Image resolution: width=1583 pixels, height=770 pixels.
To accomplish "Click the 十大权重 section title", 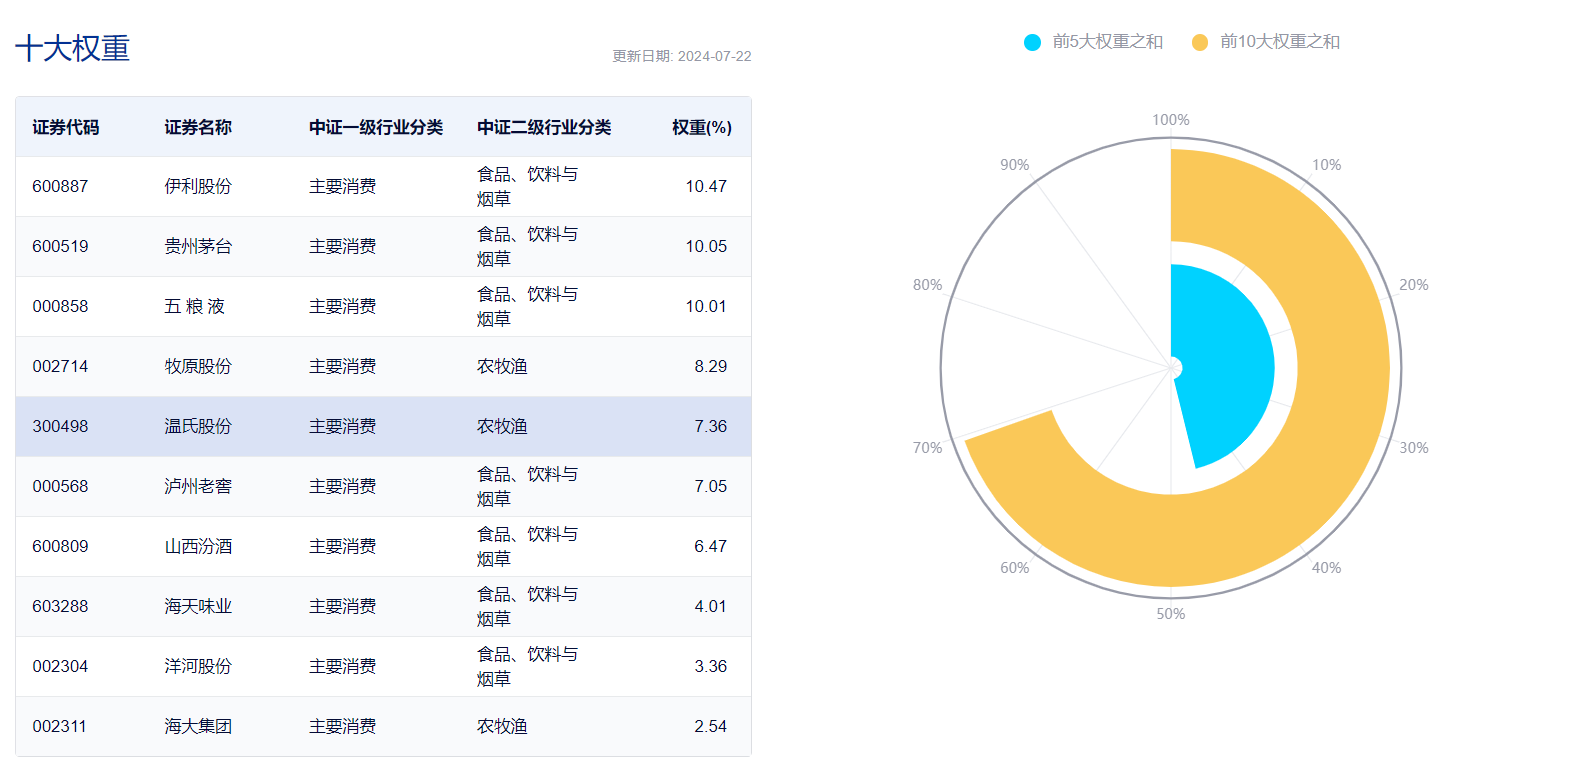I will pyautogui.click(x=73, y=49).
